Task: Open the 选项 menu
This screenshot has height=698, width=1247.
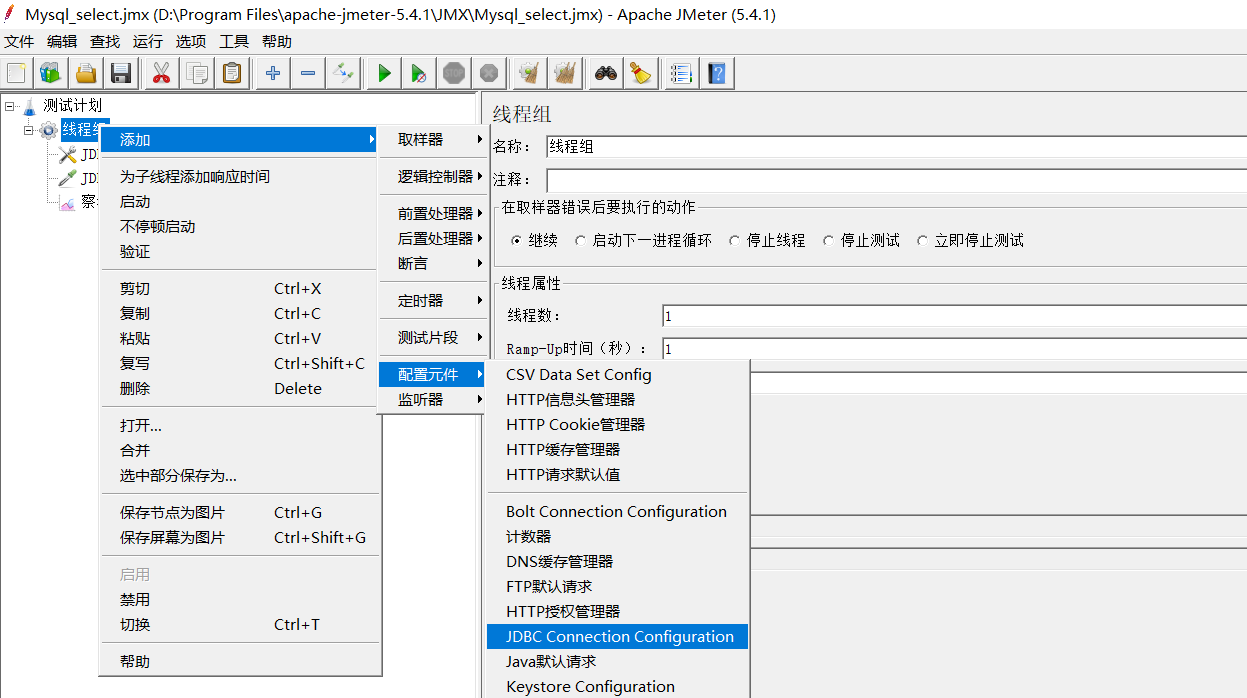Action: coord(192,41)
